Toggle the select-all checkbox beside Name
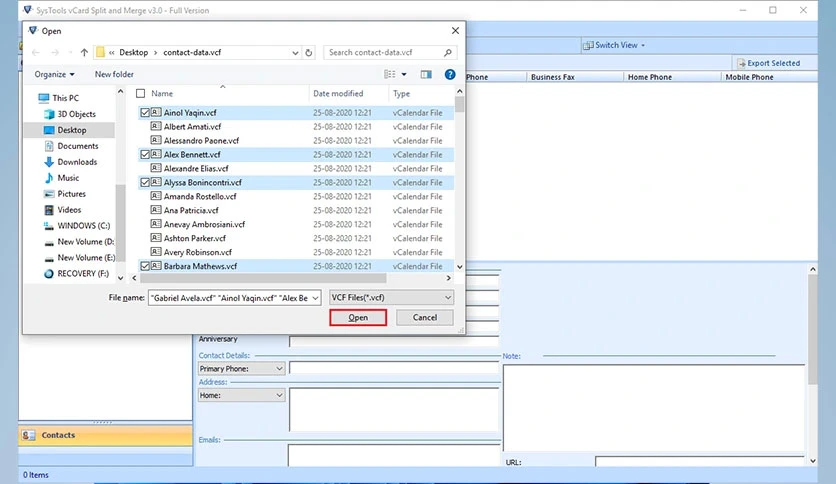Viewport: 836px width, 484px height. (141, 93)
